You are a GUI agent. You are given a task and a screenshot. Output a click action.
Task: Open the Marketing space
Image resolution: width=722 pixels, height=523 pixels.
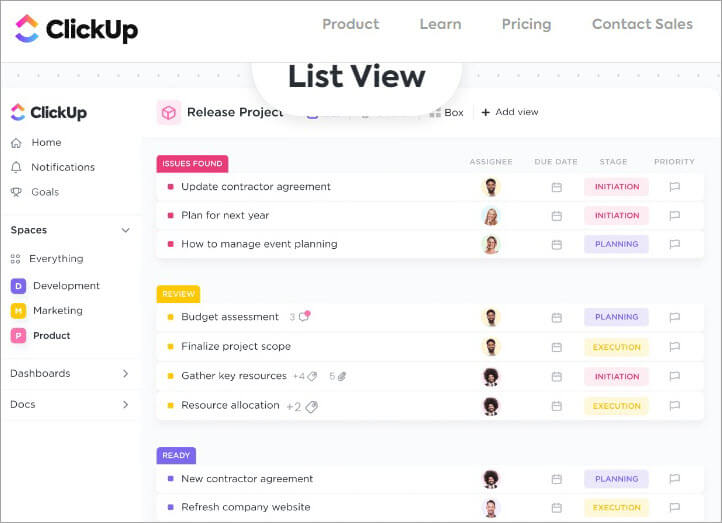(x=58, y=311)
